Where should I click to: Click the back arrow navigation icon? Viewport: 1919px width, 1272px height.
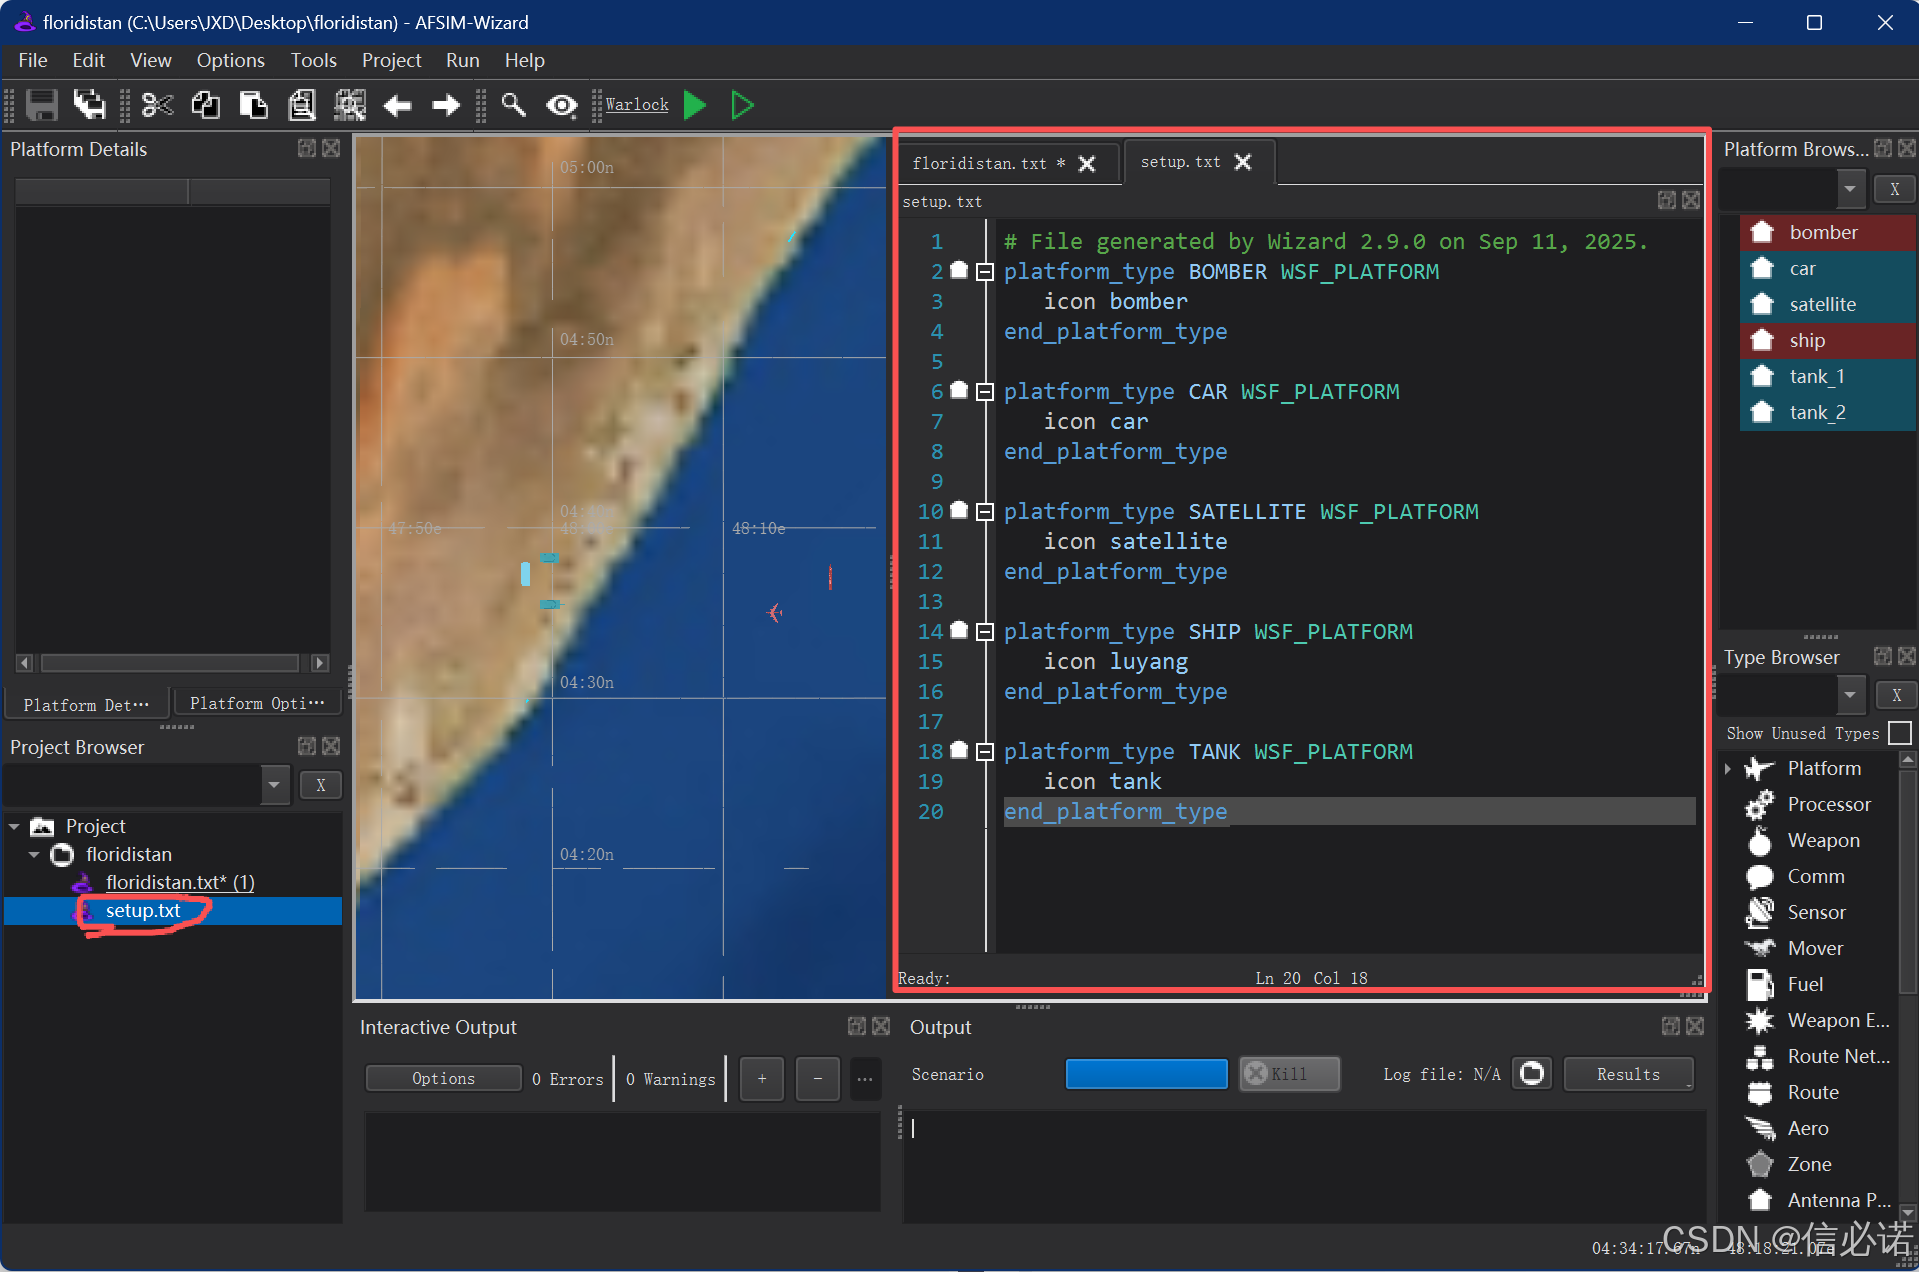click(398, 105)
